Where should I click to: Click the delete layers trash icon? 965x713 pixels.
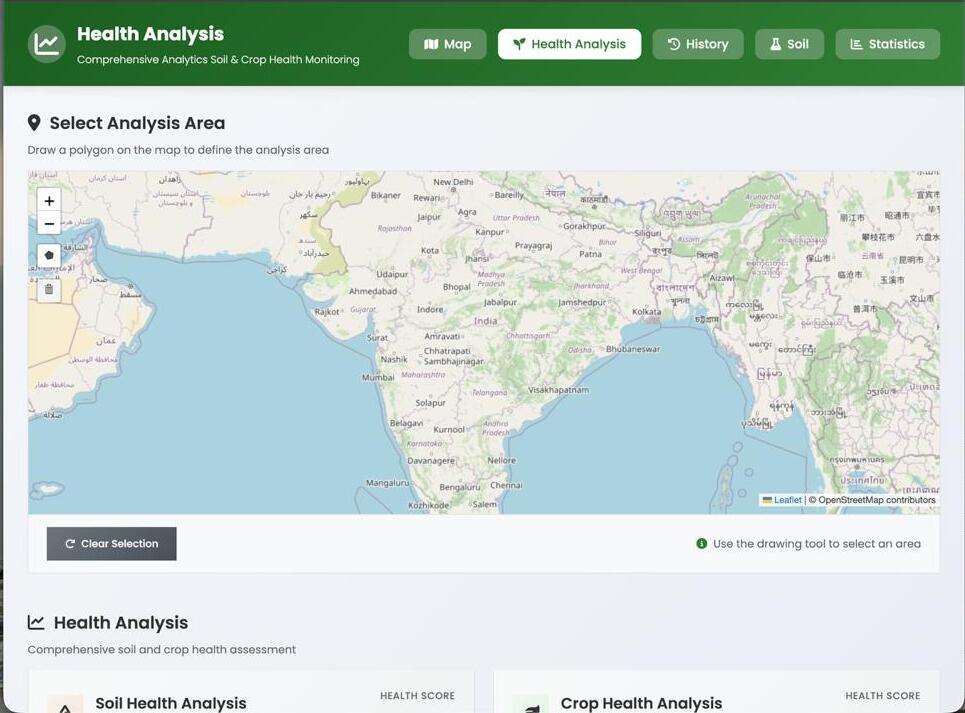point(49,289)
